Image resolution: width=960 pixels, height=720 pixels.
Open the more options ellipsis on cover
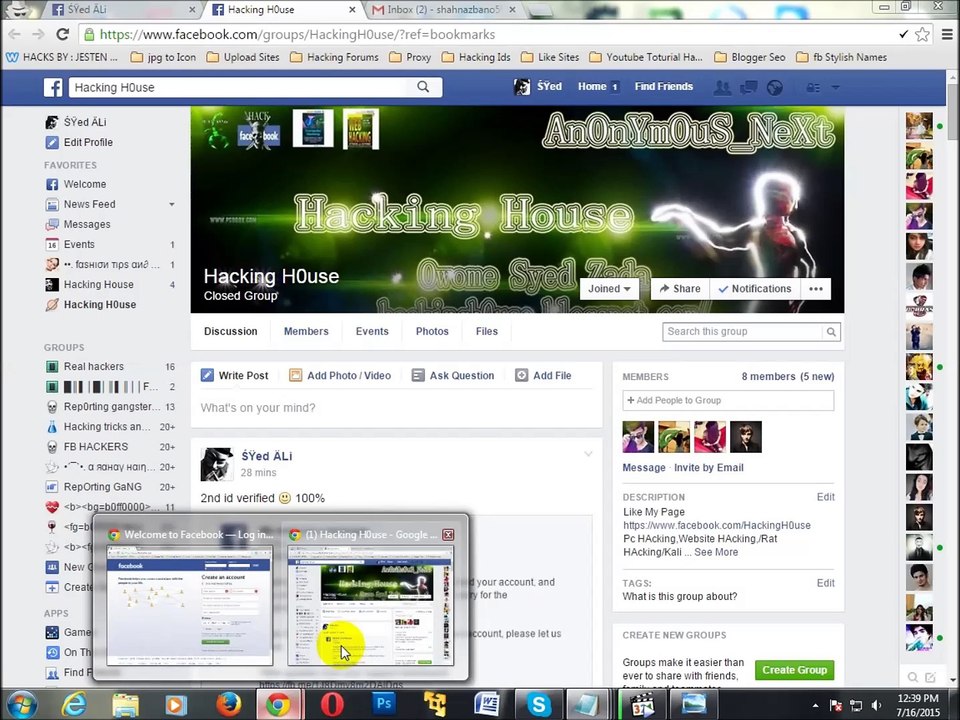point(816,289)
